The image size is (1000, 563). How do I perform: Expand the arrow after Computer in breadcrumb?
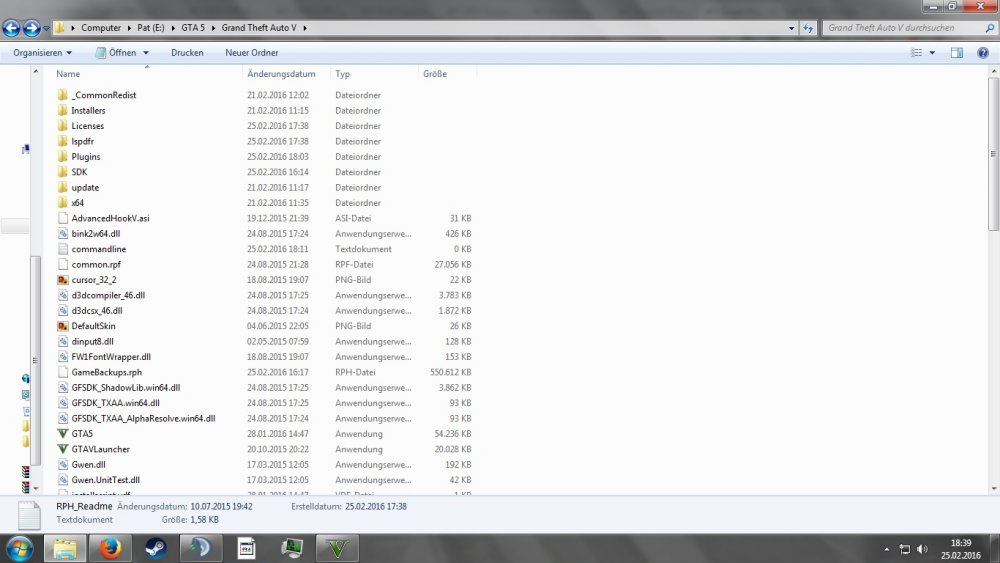click(x=129, y=28)
